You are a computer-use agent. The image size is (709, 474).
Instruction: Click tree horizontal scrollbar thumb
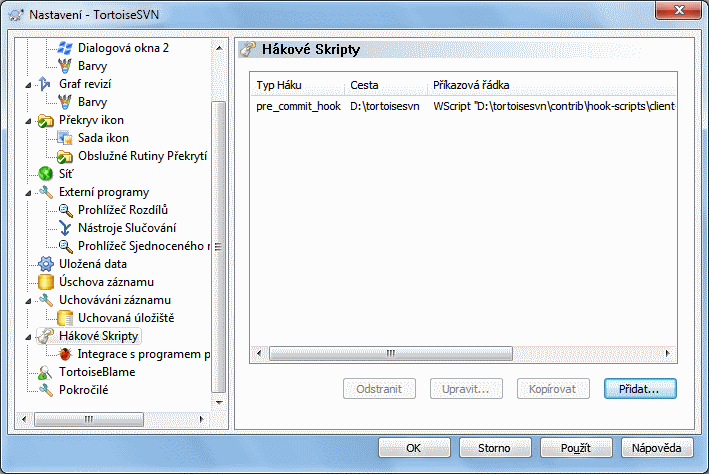(89, 419)
